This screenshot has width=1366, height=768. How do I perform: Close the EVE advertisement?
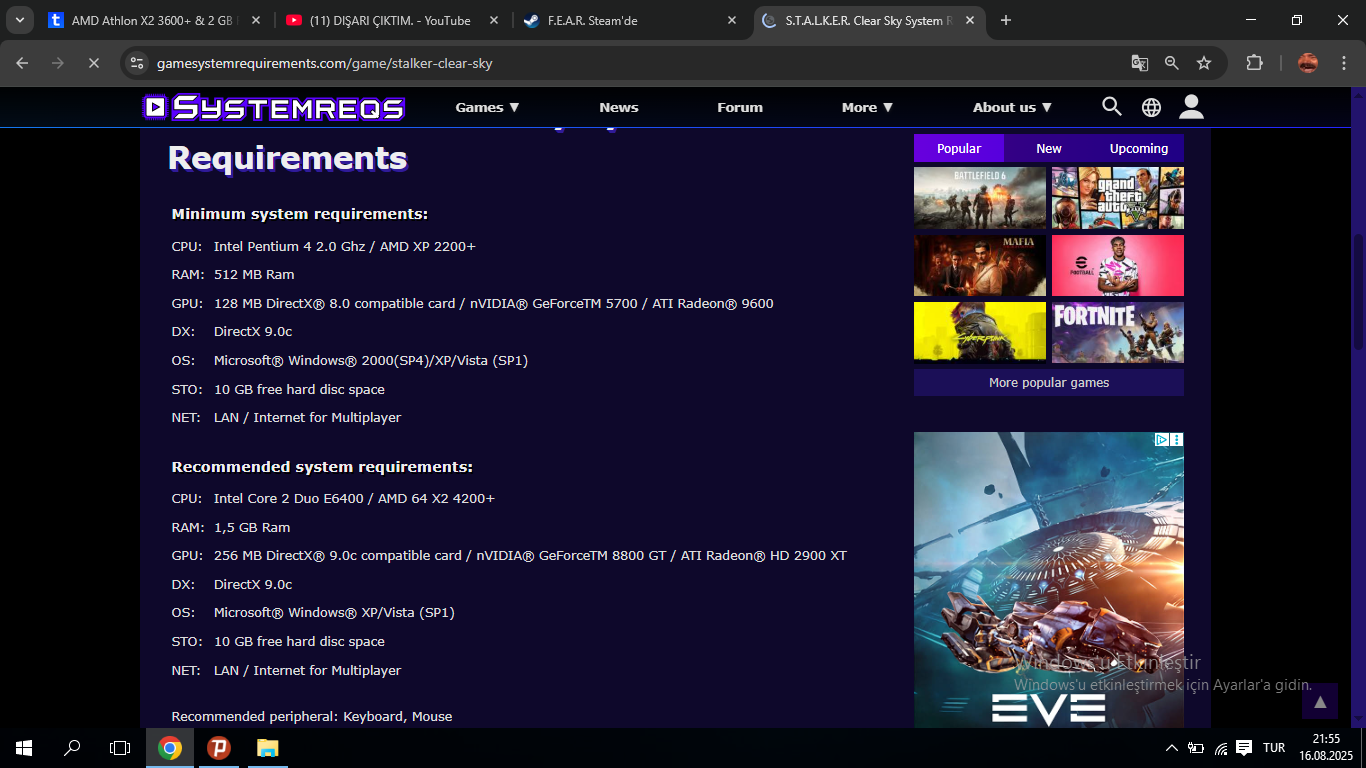pyautogui.click(x=1177, y=439)
